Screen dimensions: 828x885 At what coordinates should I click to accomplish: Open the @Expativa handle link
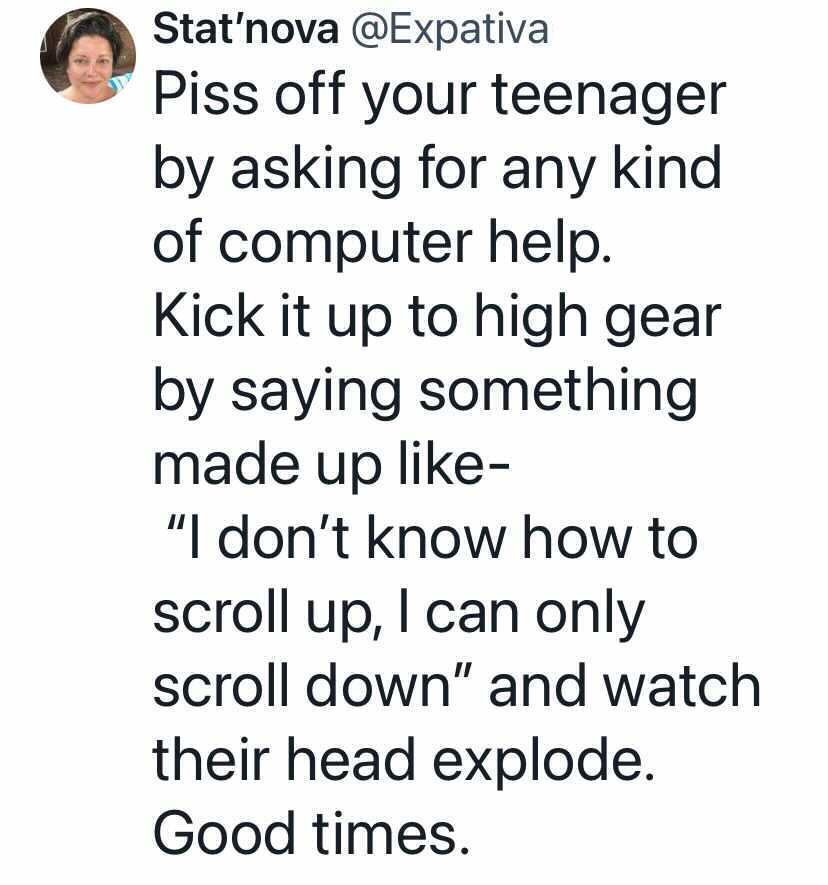pos(450,30)
